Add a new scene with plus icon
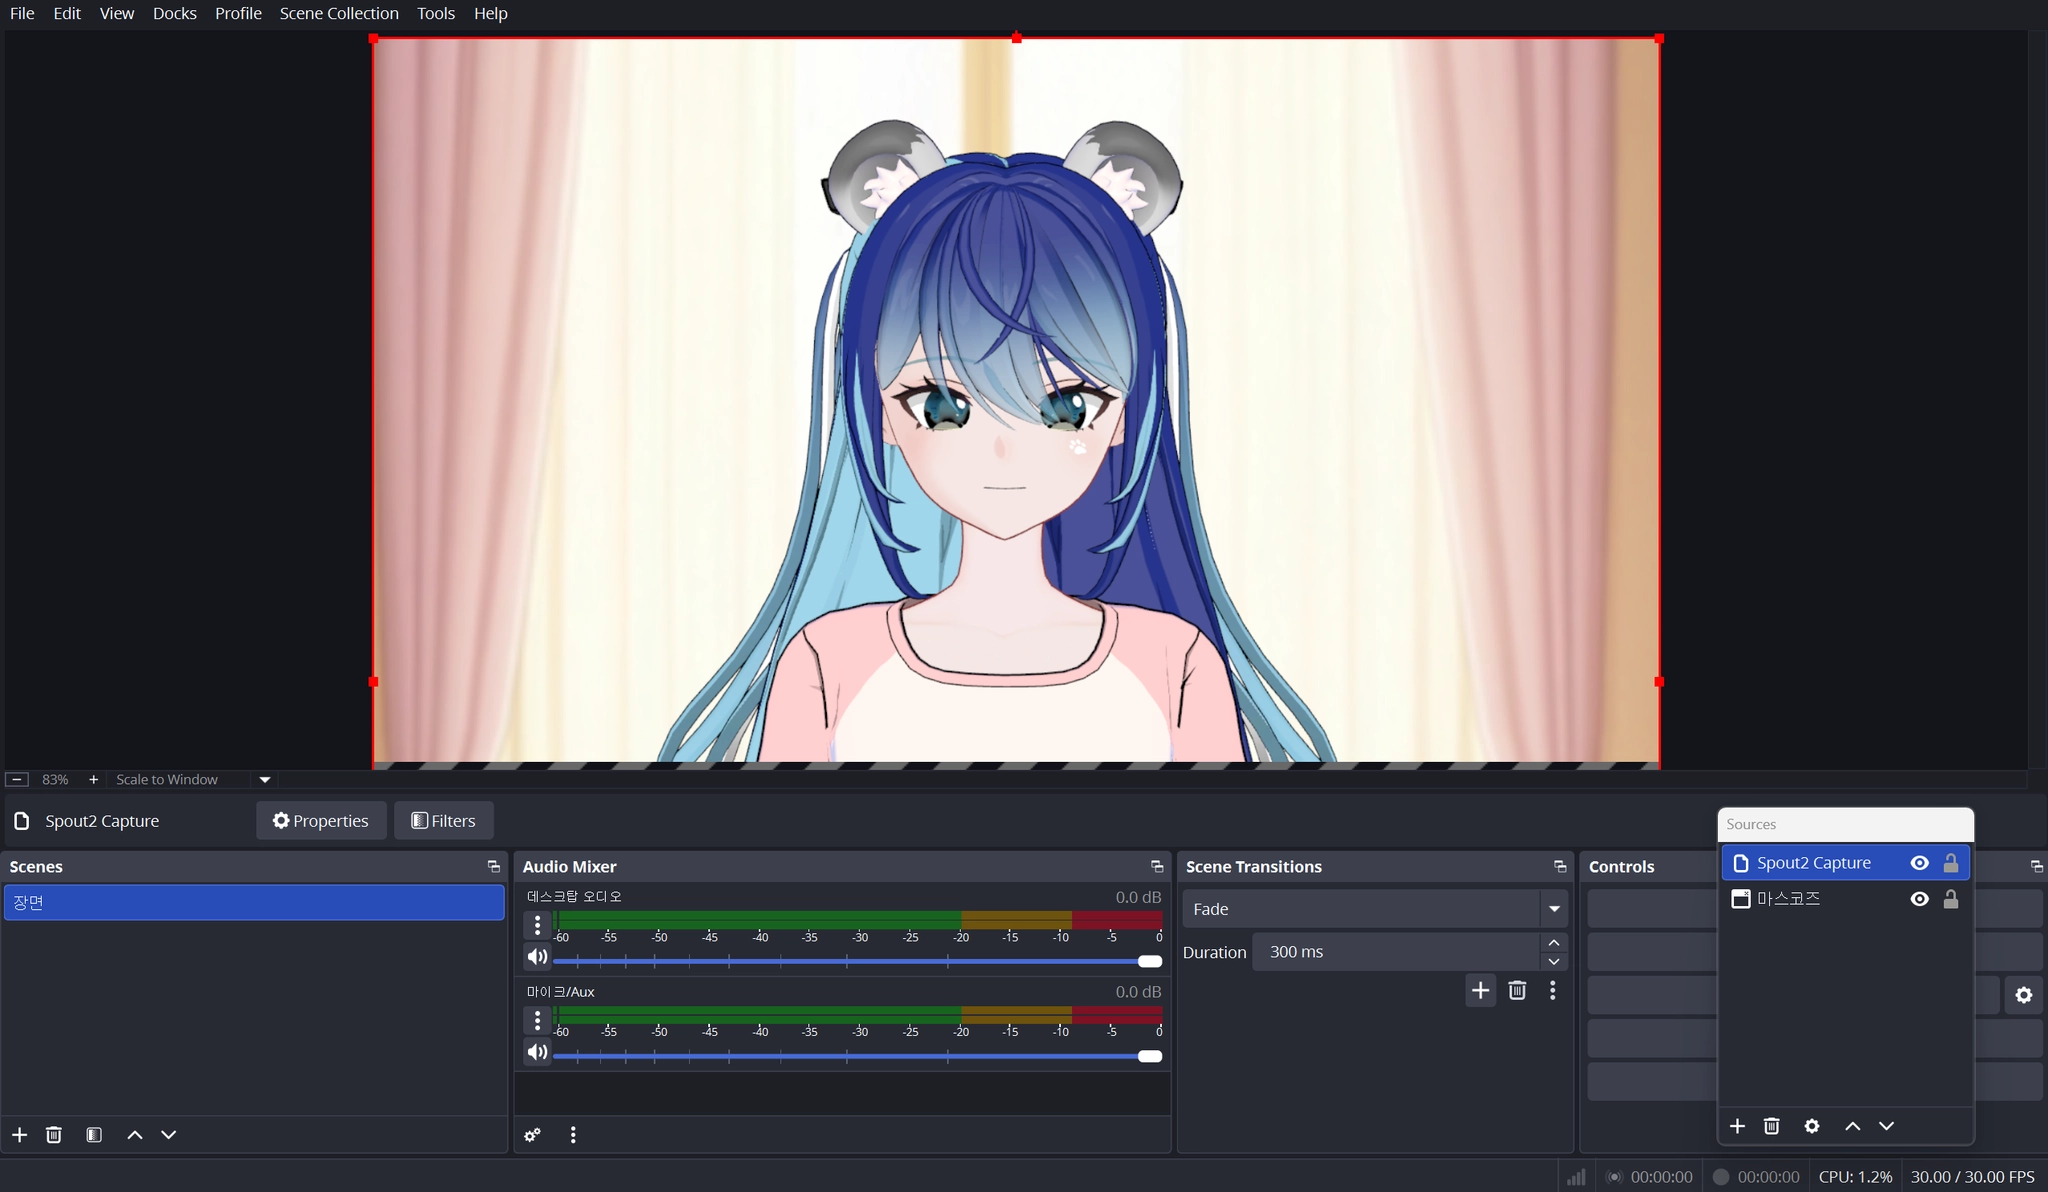The width and height of the screenshot is (2048, 1192). click(20, 1135)
